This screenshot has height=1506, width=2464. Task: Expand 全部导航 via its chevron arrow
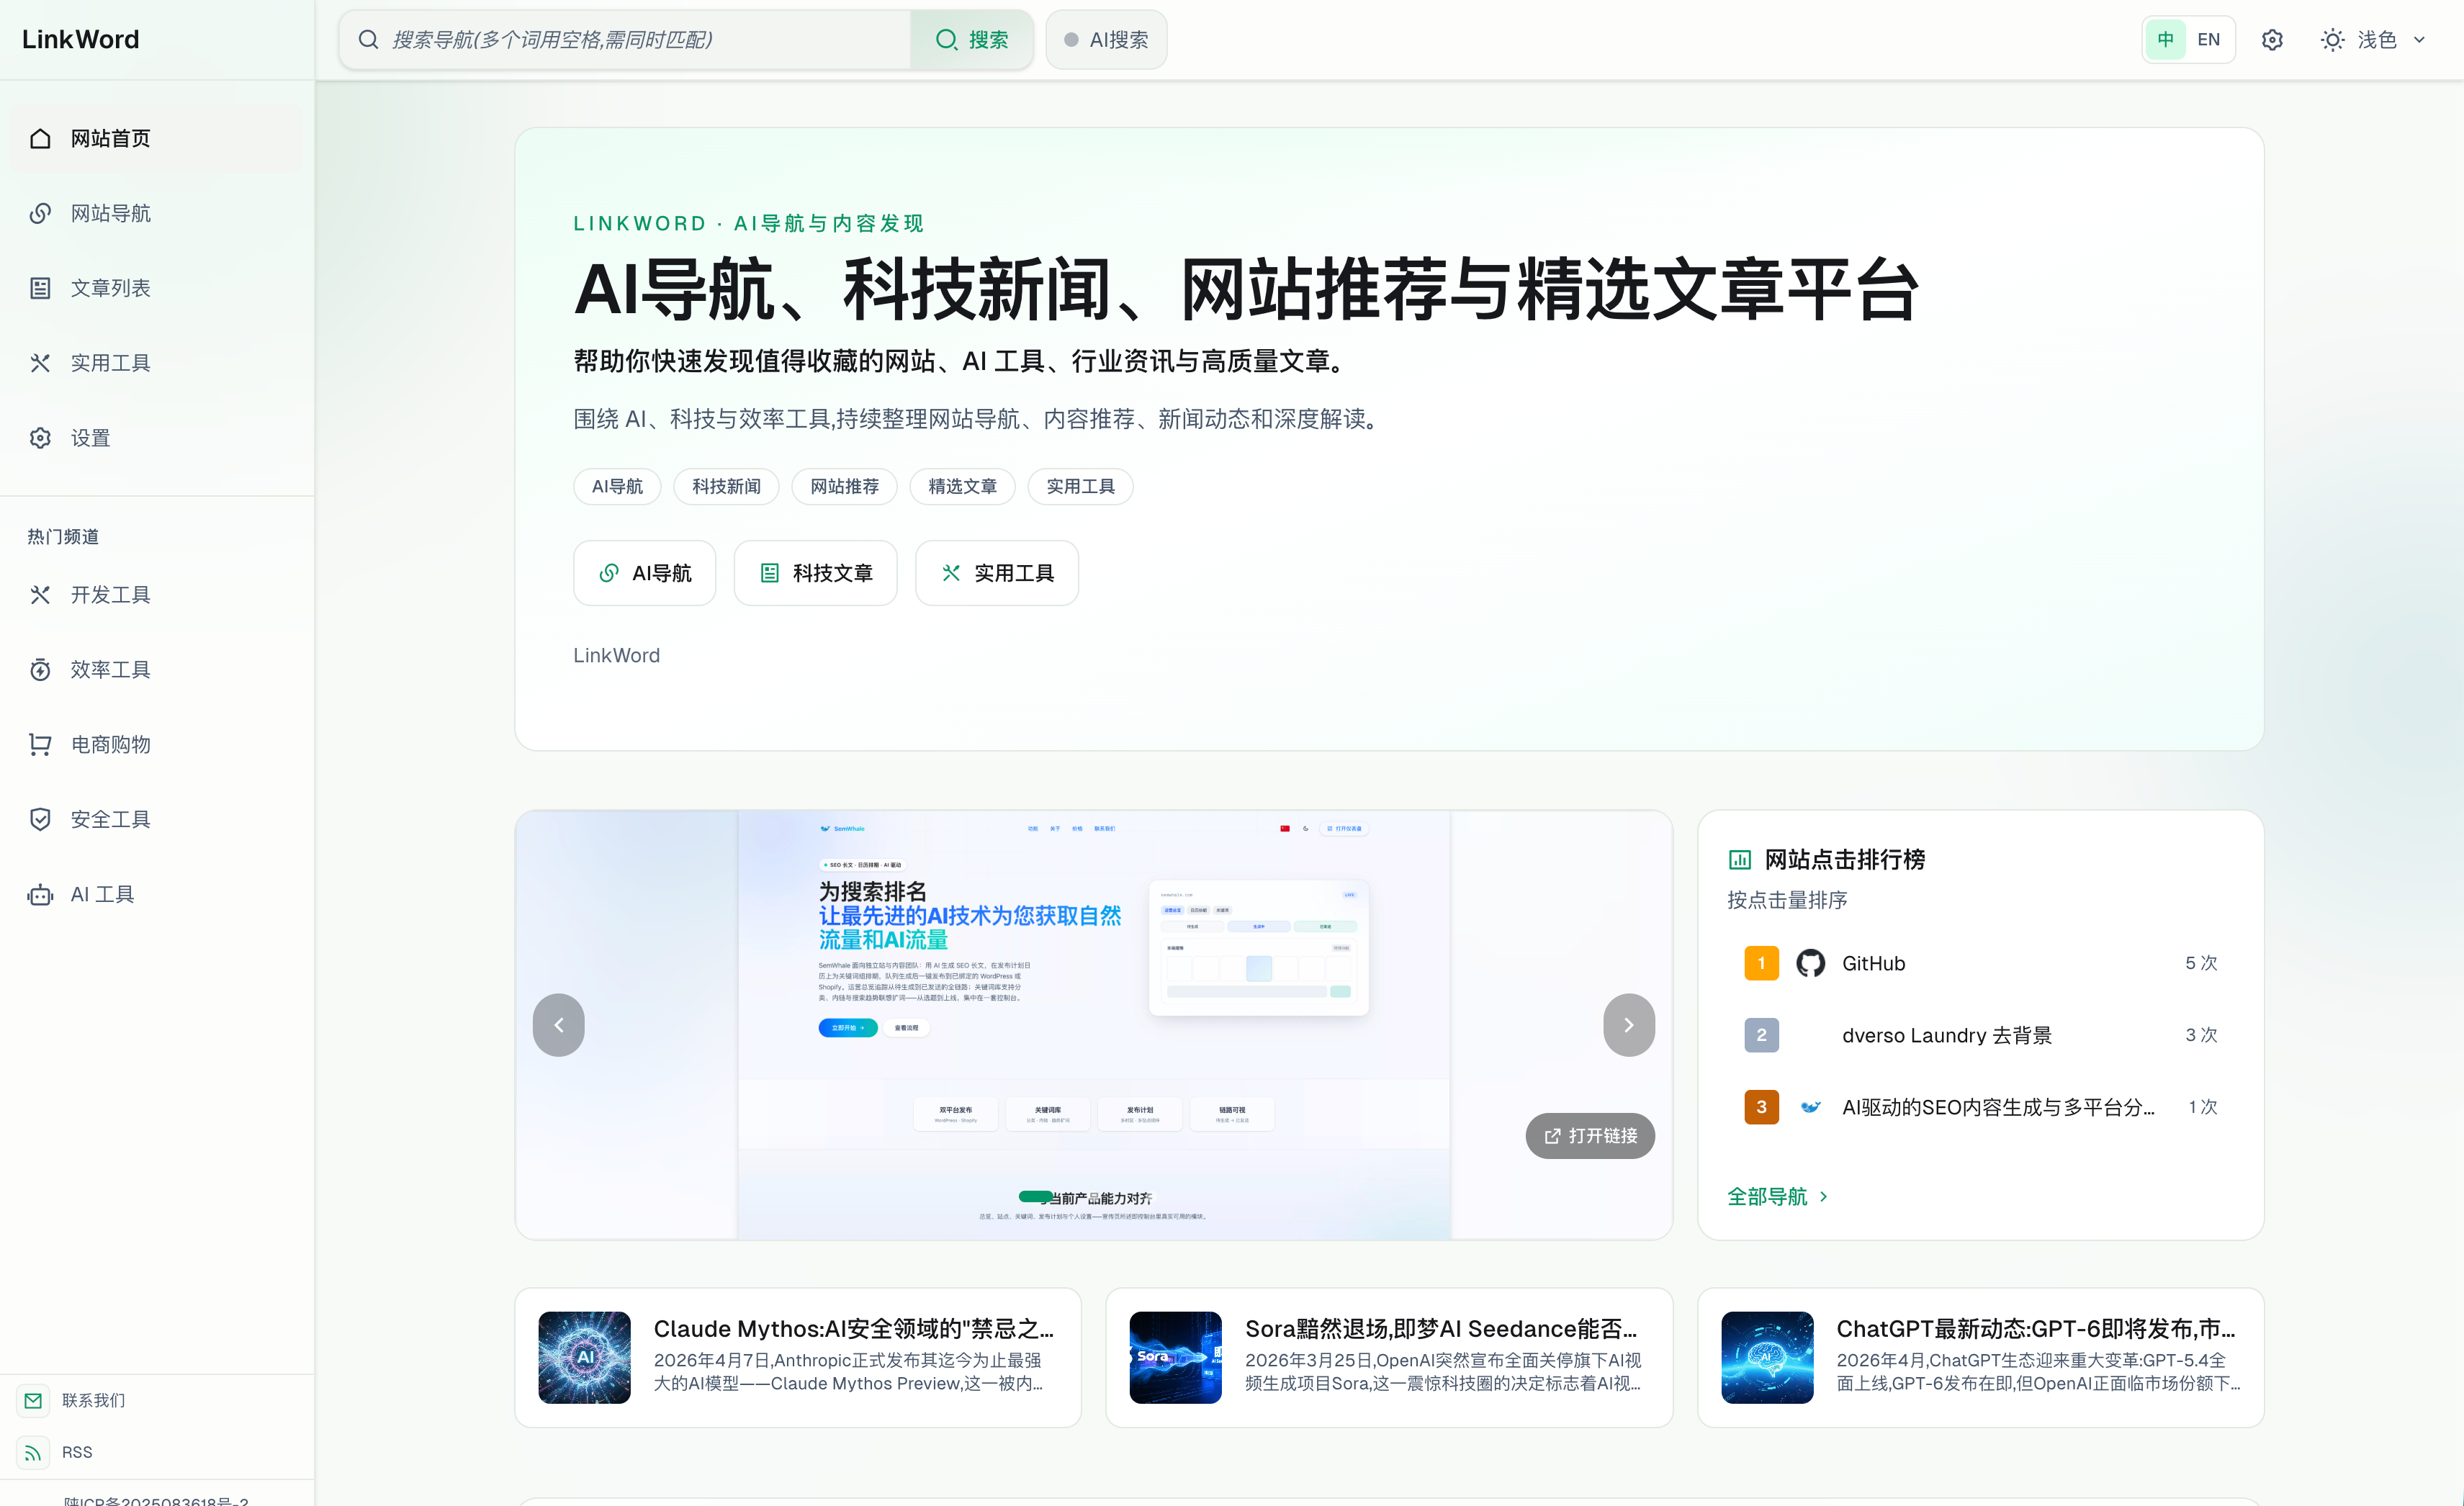click(1824, 1196)
